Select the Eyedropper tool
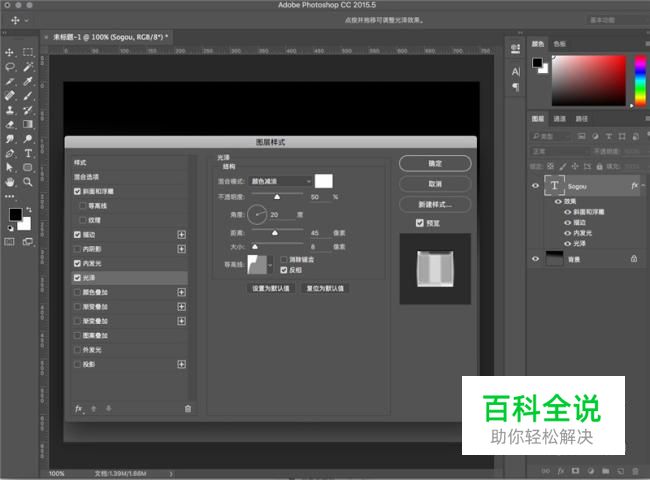This screenshot has width=650, height=480. tap(27, 81)
